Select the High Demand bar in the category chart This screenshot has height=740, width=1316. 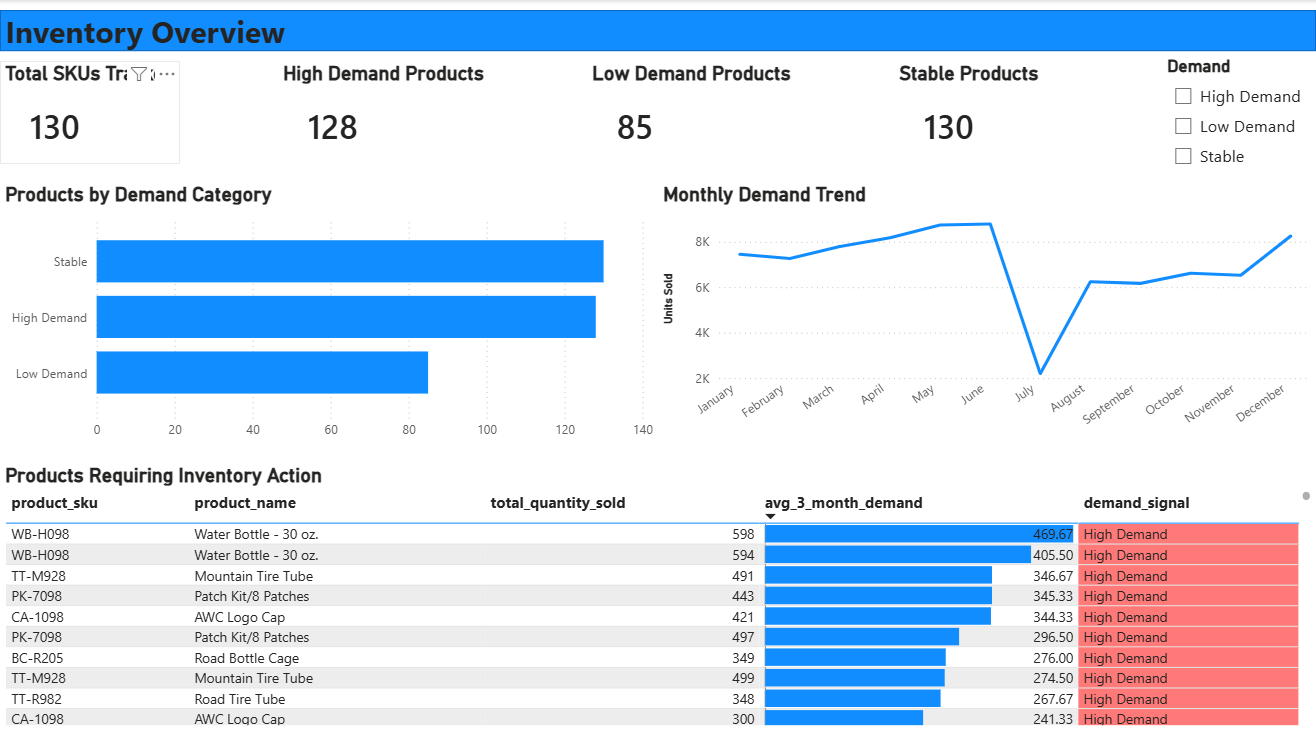(x=346, y=317)
